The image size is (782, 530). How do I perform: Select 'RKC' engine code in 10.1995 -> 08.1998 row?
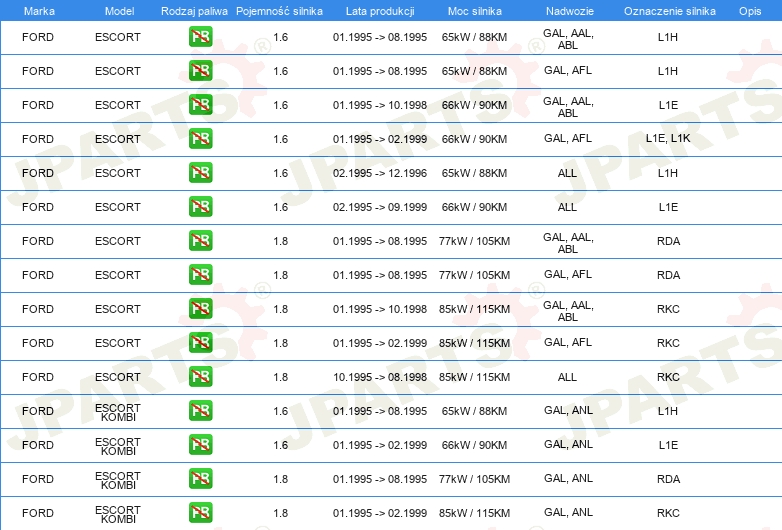pos(668,377)
